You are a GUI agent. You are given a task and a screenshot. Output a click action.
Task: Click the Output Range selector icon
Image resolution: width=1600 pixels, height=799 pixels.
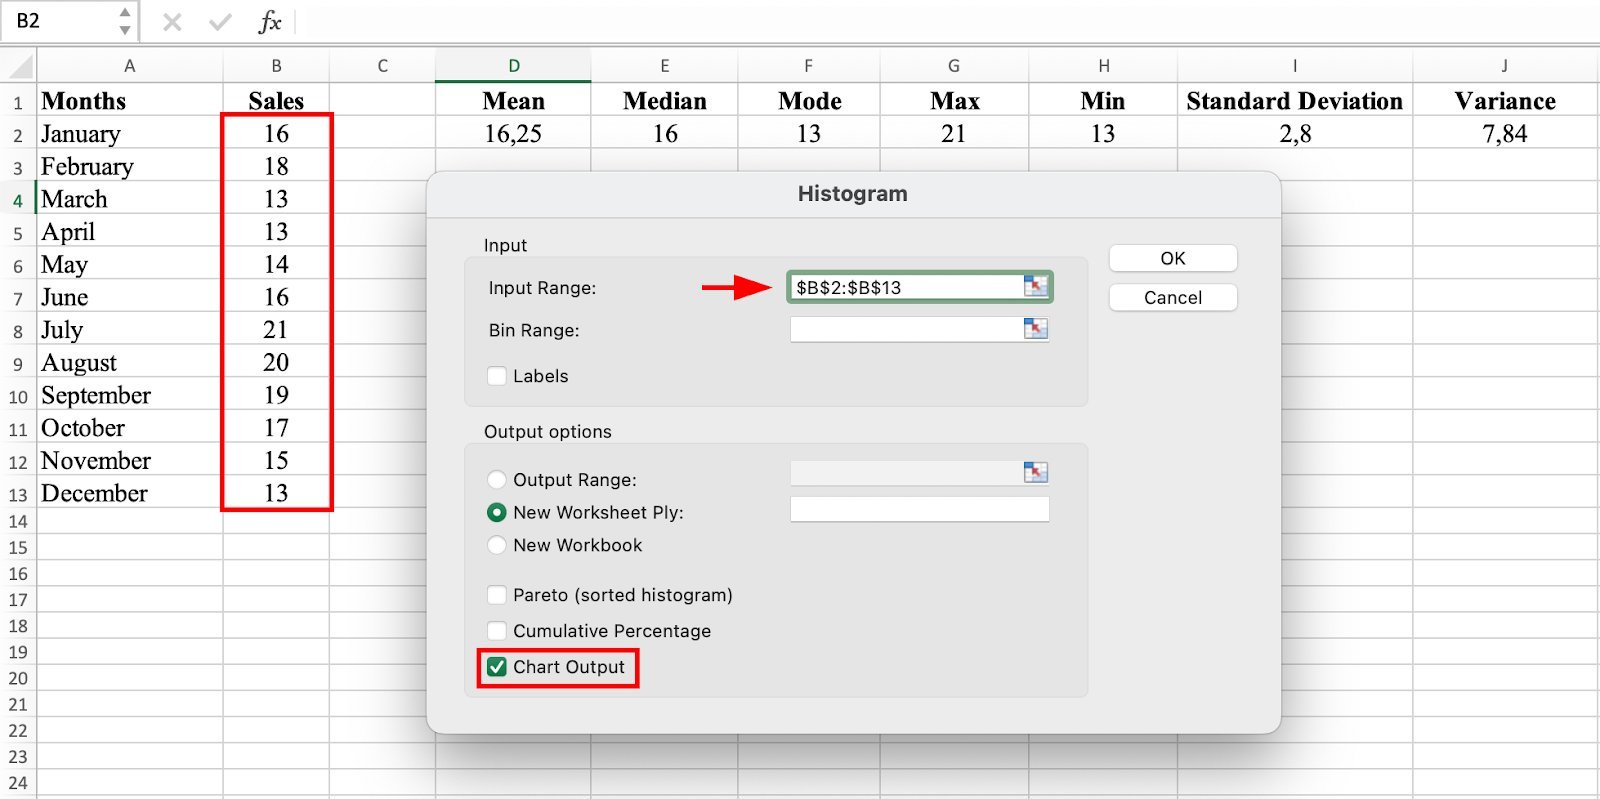[1035, 473]
